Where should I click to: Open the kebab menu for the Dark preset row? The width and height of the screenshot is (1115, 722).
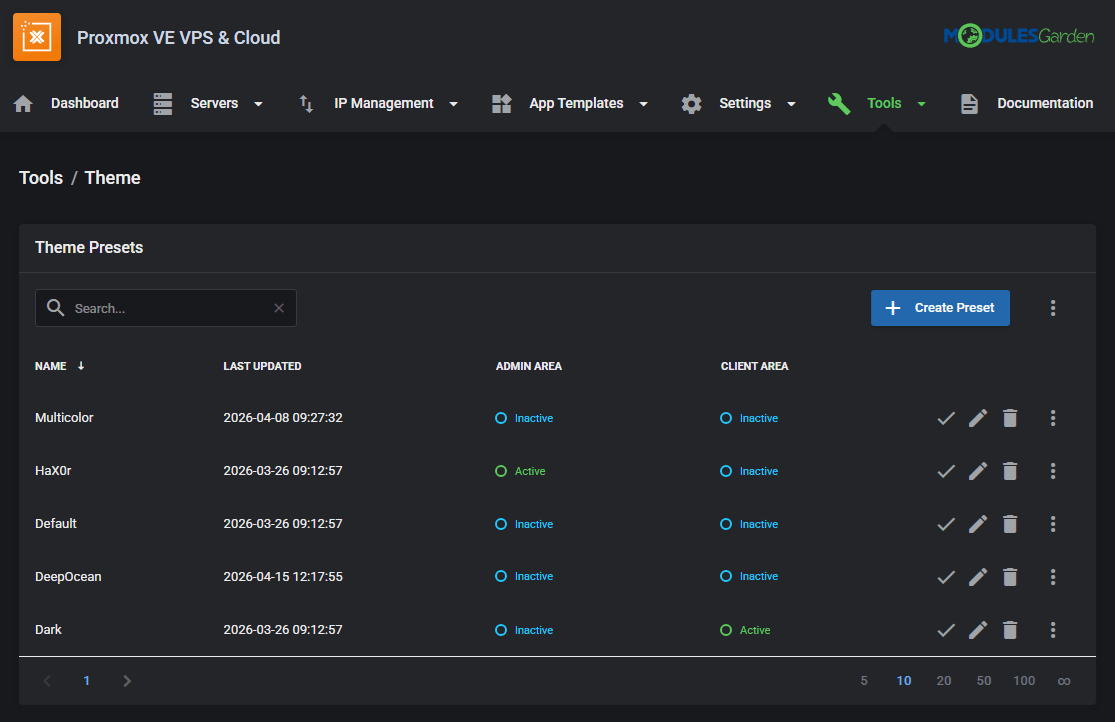click(x=1053, y=630)
